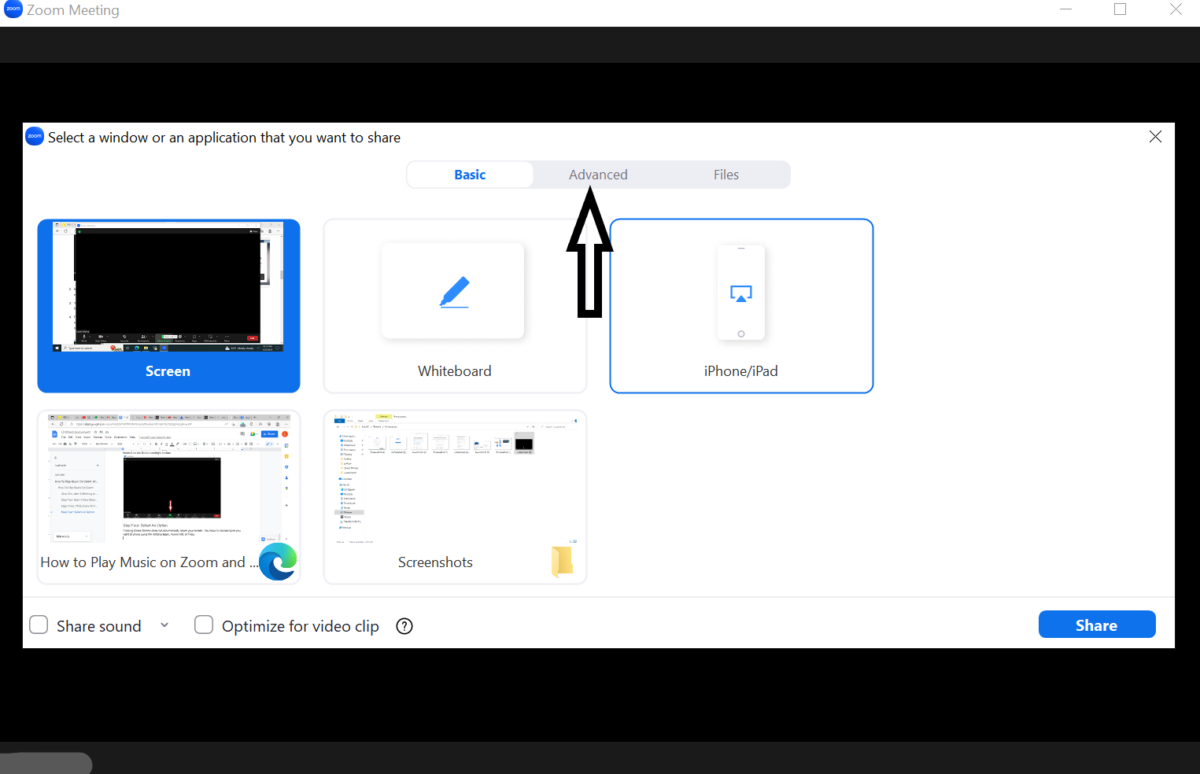Pick the Screenshots folder window
Image resolution: width=1200 pixels, height=774 pixels.
(x=455, y=497)
